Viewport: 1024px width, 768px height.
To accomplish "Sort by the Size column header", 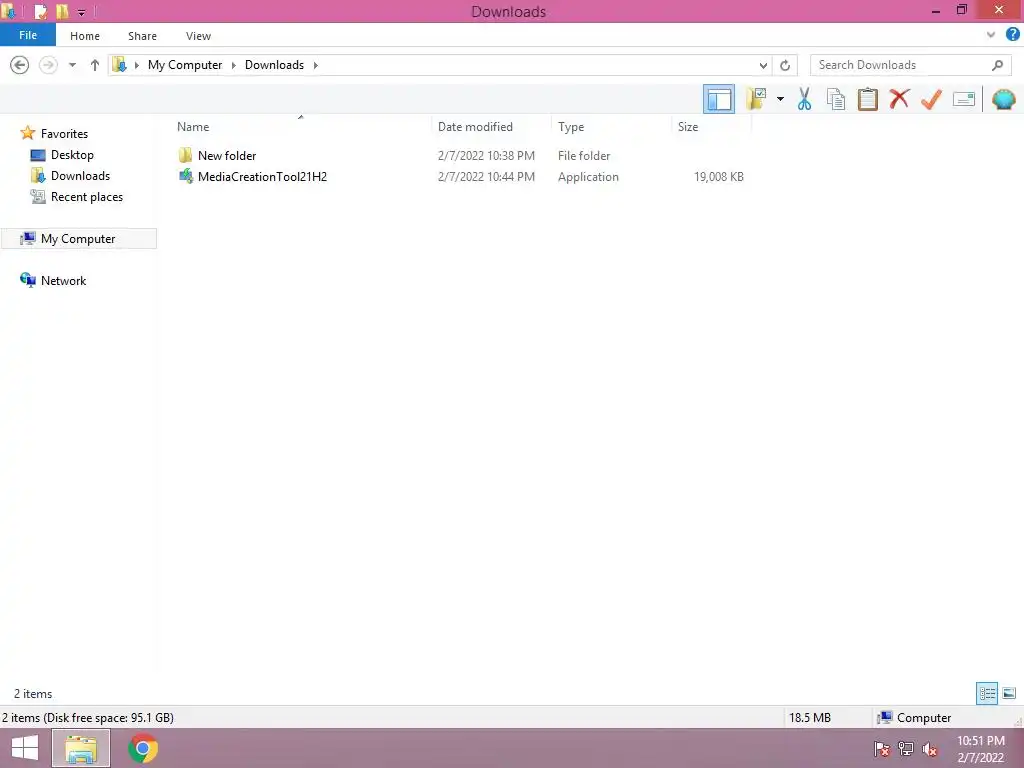I will [x=688, y=127].
